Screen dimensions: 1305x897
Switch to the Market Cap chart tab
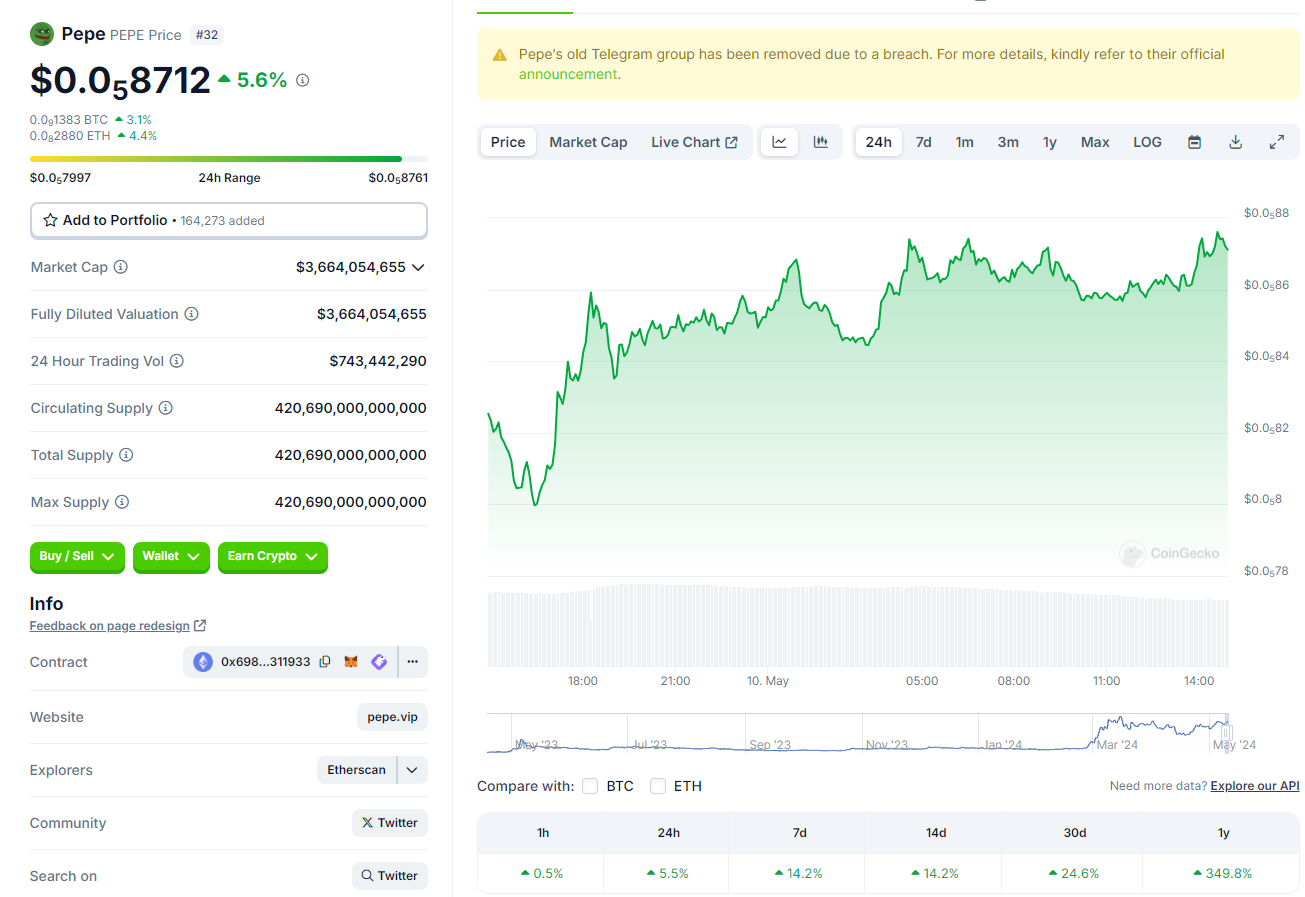pyautogui.click(x=588, y=142)
